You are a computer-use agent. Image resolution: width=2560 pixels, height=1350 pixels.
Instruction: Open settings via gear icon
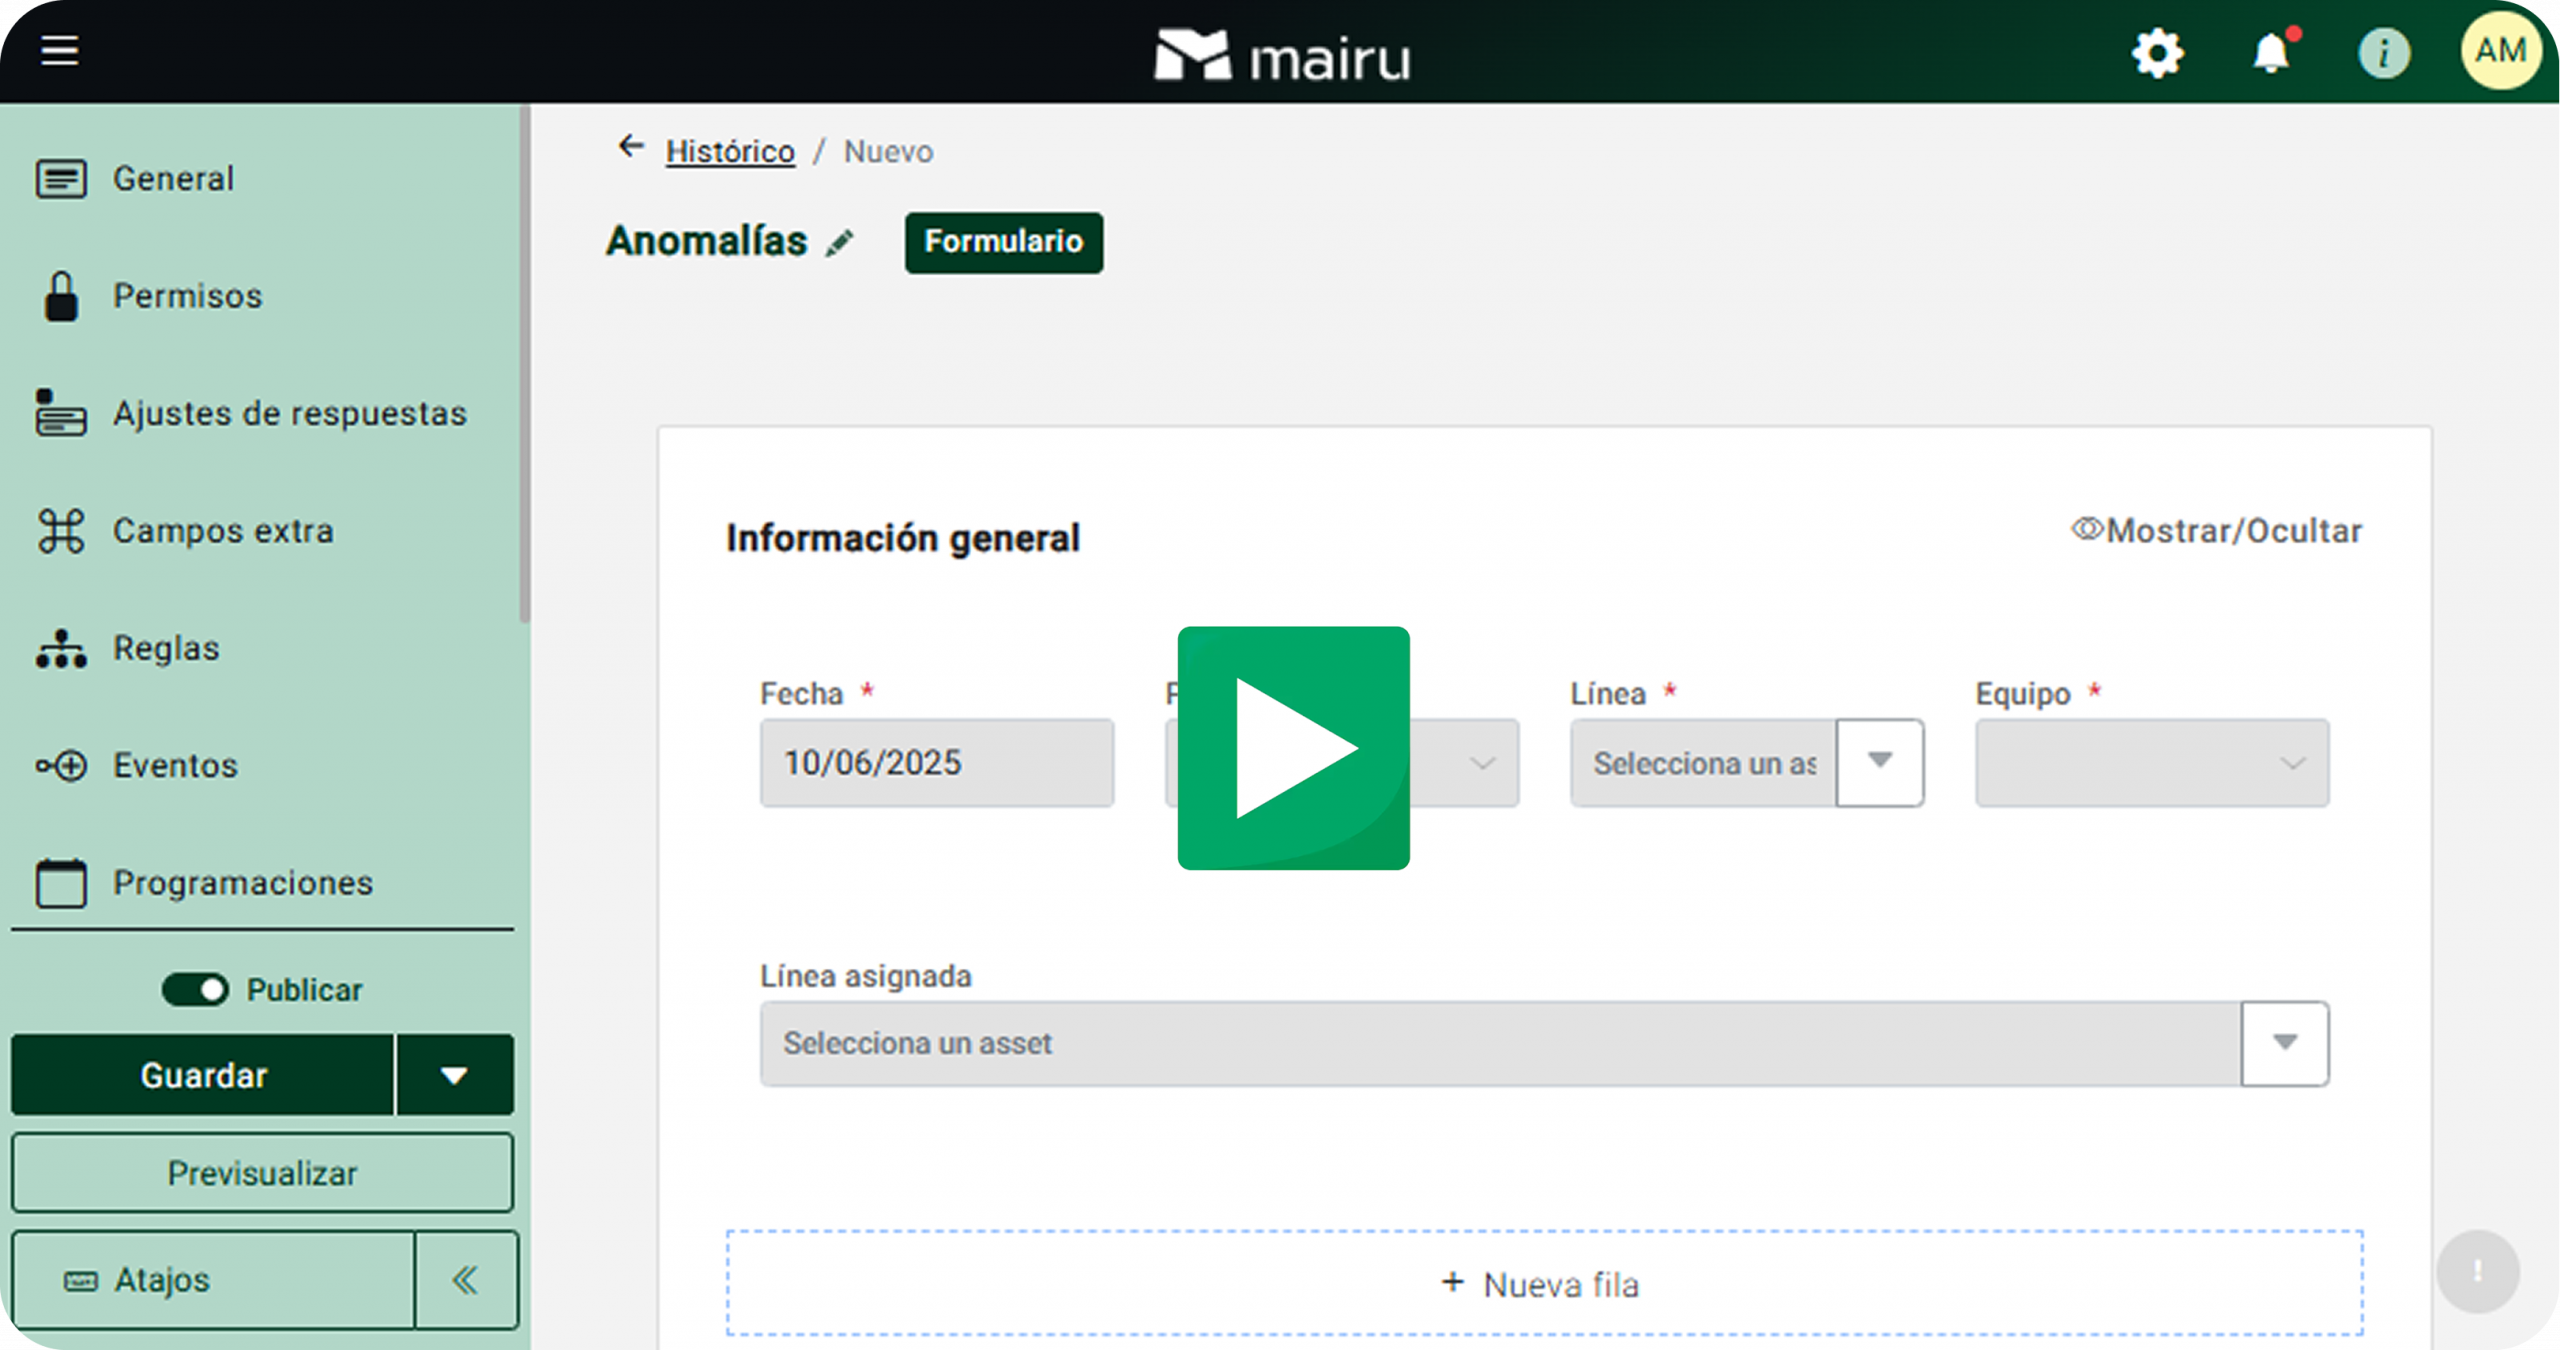pos(2158,53)
